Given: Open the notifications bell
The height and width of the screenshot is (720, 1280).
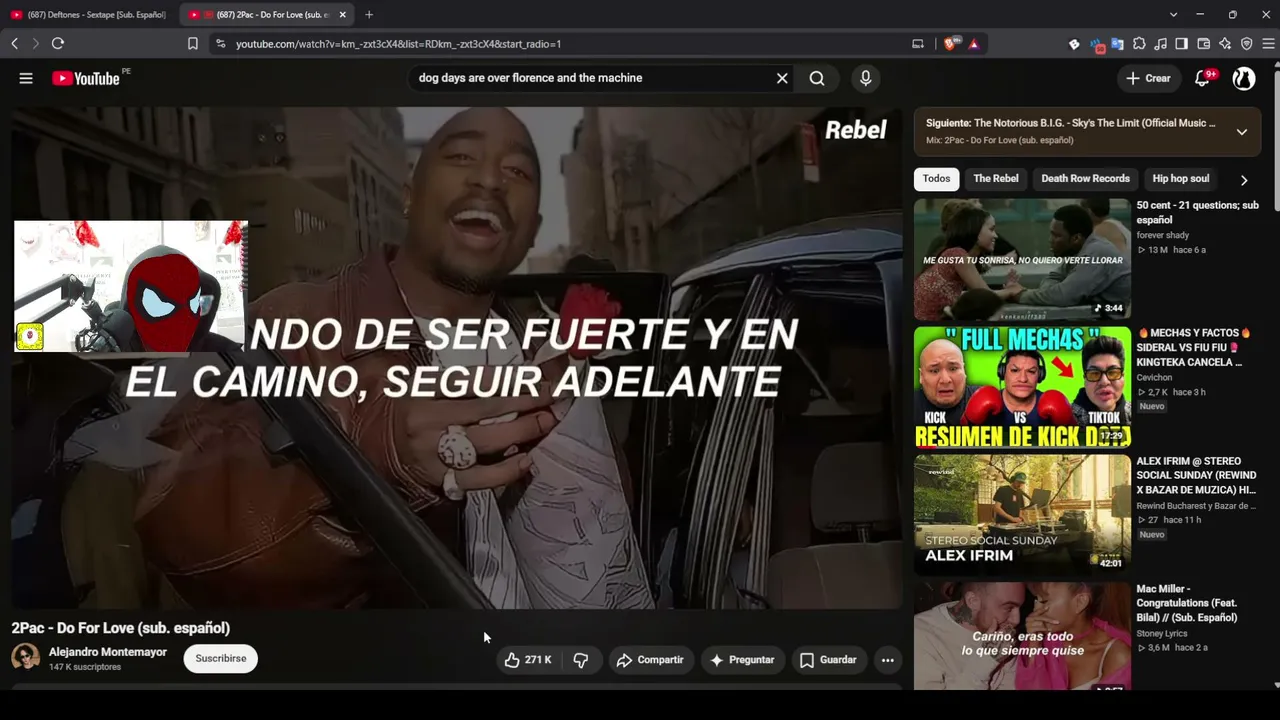Looking at the screenshot, I should coord(1203,78).
